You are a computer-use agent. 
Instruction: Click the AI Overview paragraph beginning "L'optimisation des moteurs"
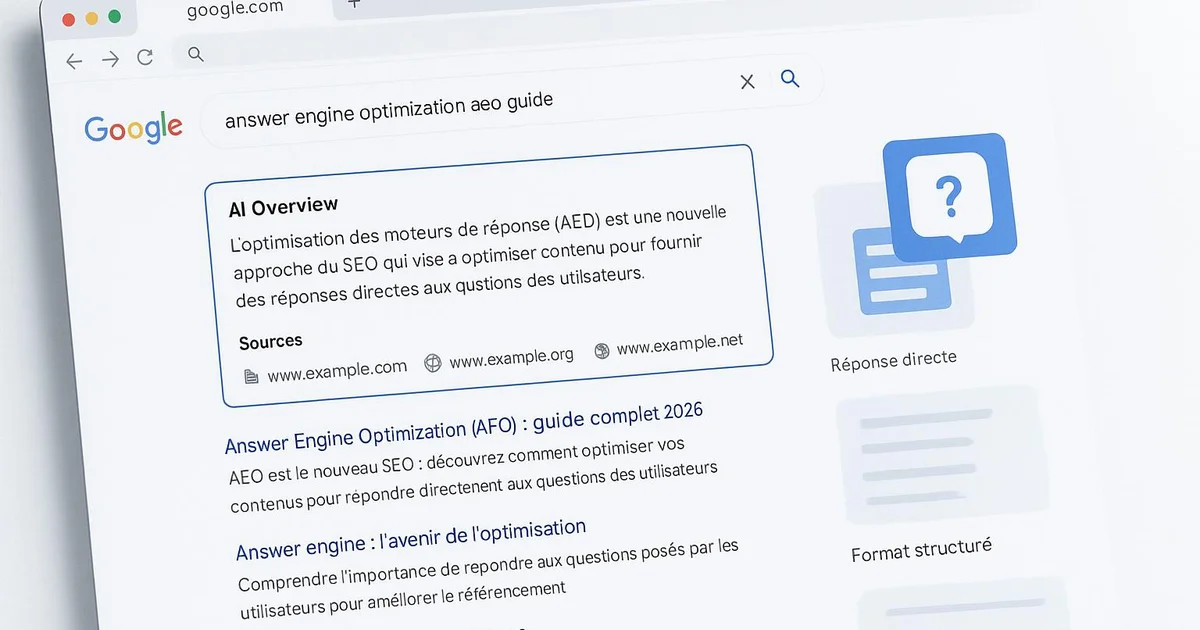[479, 258]
